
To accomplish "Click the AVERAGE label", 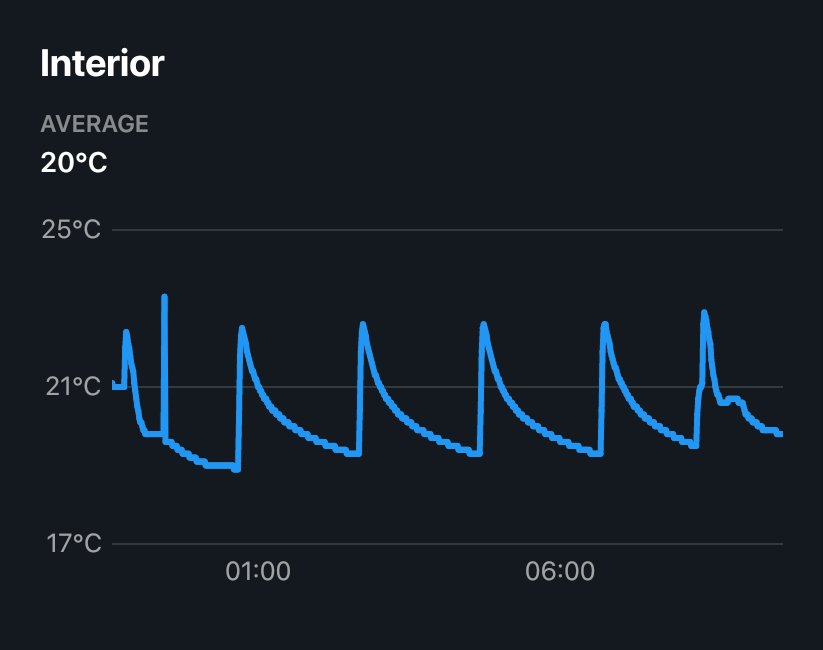I will [x=94, y=124].
